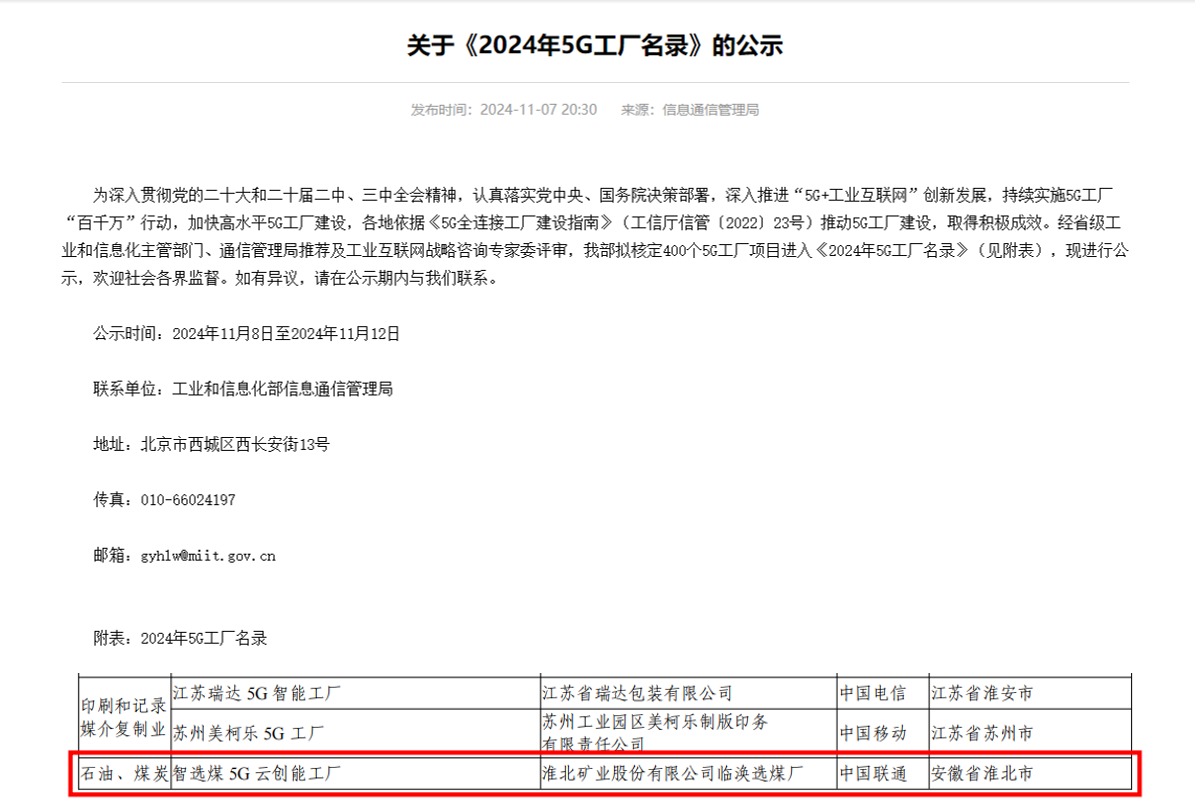The image size is (1195, 809).
Task: Click the 中国电信 operator cell
Action: coord(872,693)
